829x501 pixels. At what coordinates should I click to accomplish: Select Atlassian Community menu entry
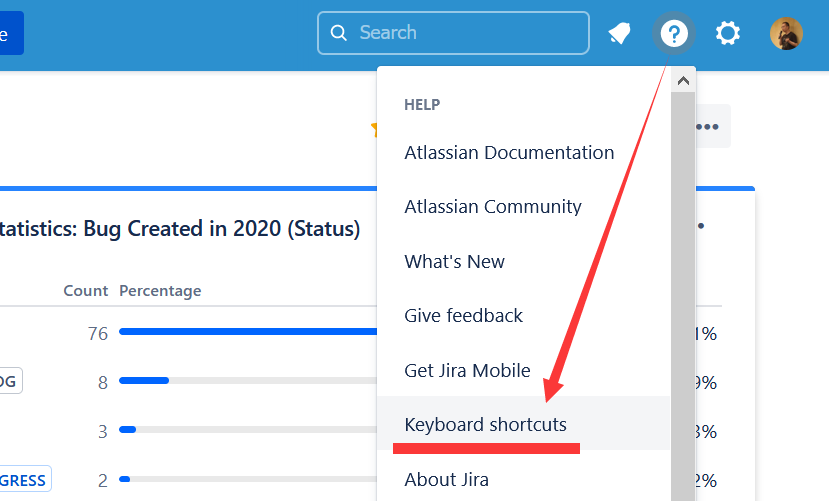click(x=493, y=207)
